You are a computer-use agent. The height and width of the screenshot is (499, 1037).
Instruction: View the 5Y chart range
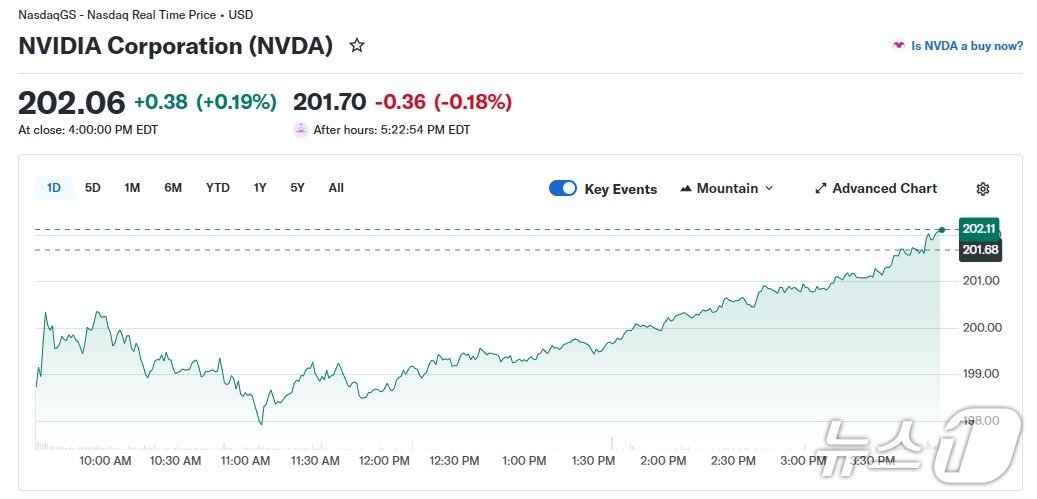click(298, 188)
